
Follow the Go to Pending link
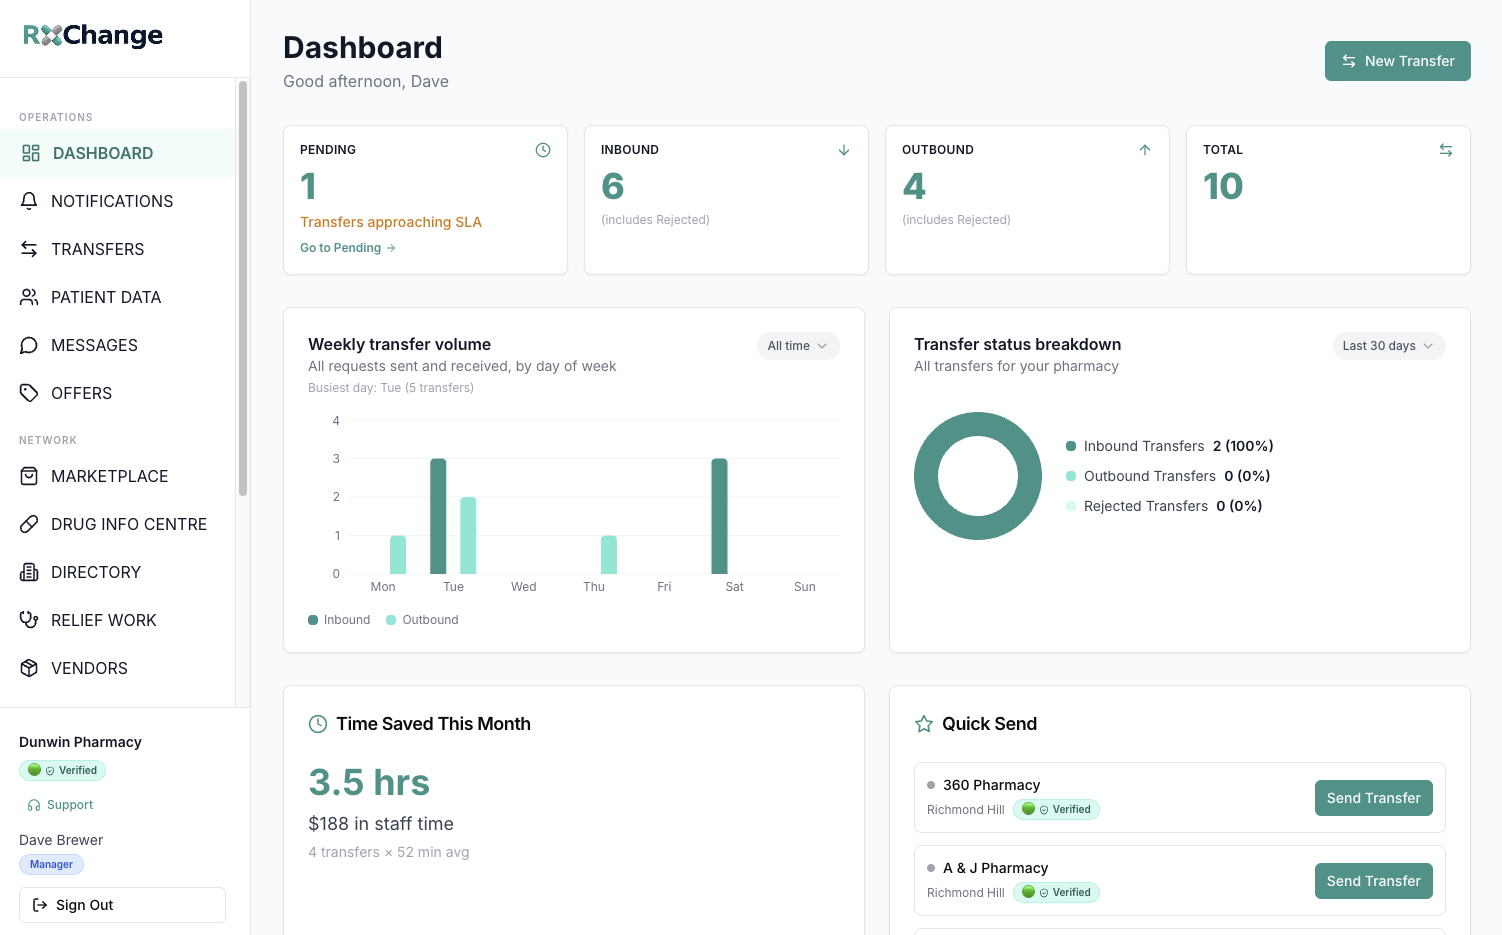point(348,248)
